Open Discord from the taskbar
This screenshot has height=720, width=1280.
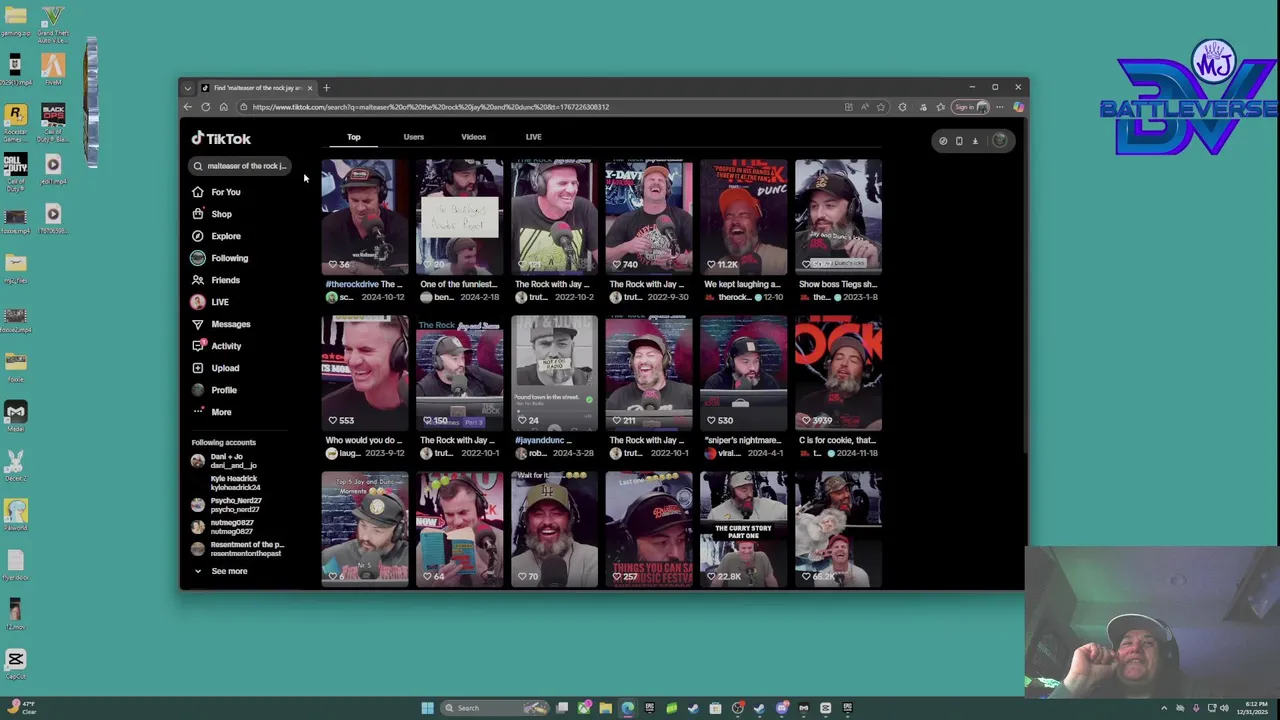click(781, 708)
